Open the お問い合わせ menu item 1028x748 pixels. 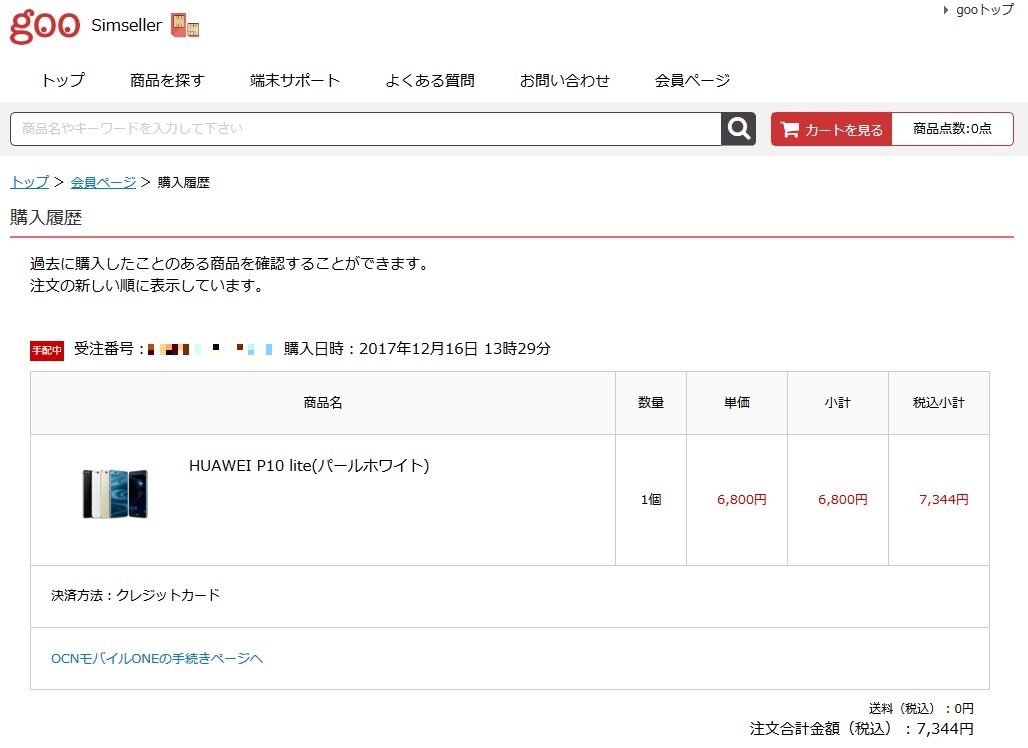click(x=564, y=80)
